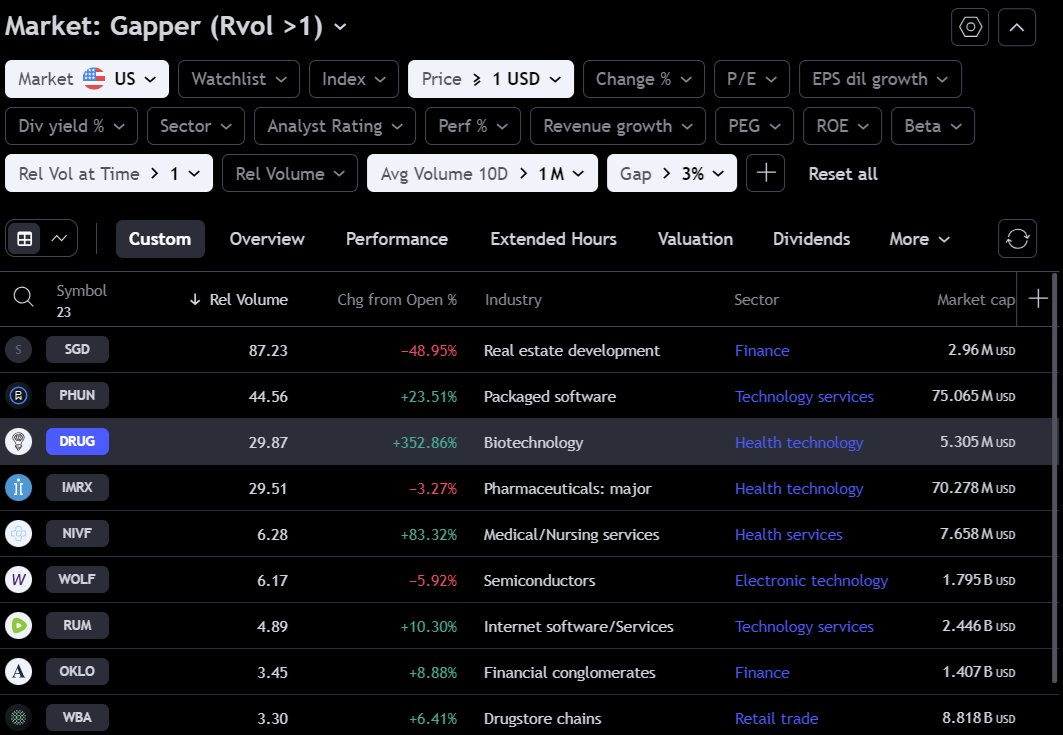
Task: Open the Market: Gapper screen name dropdown
Action: point(176,26)
